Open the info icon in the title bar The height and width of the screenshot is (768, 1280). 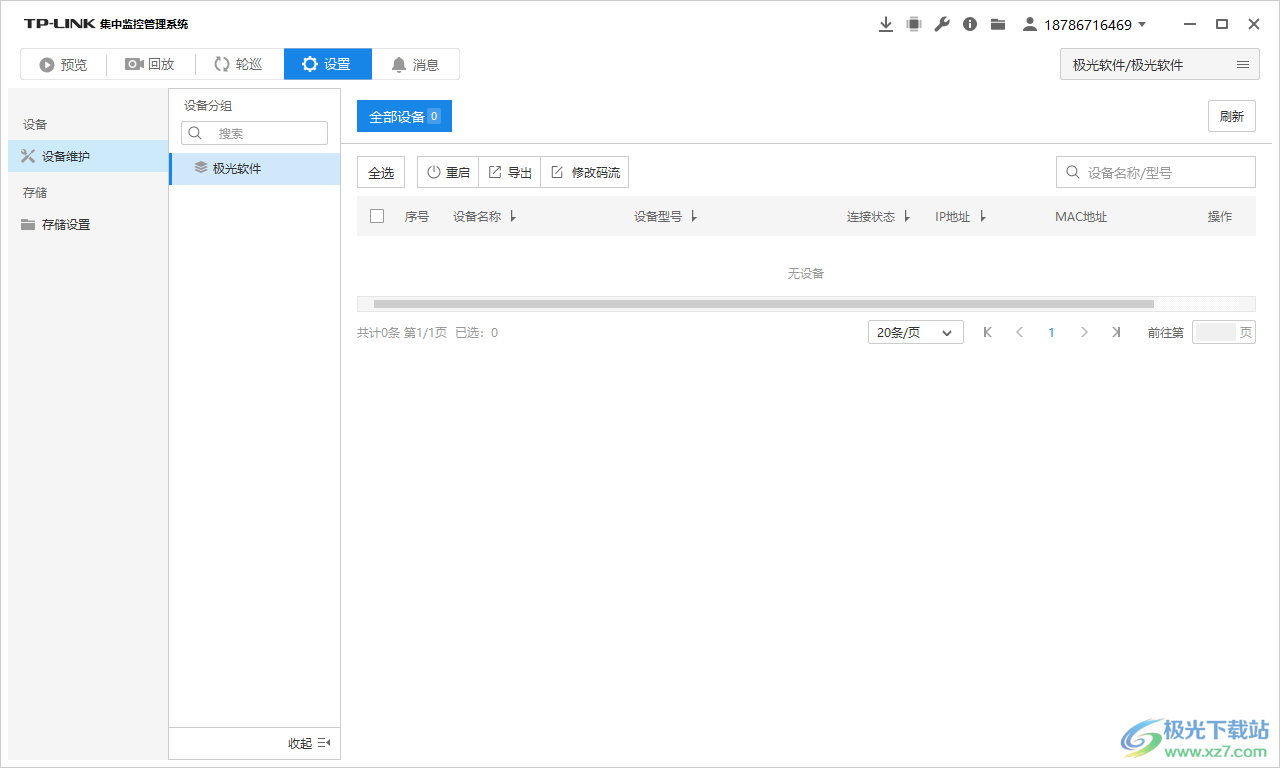point(969,23)
